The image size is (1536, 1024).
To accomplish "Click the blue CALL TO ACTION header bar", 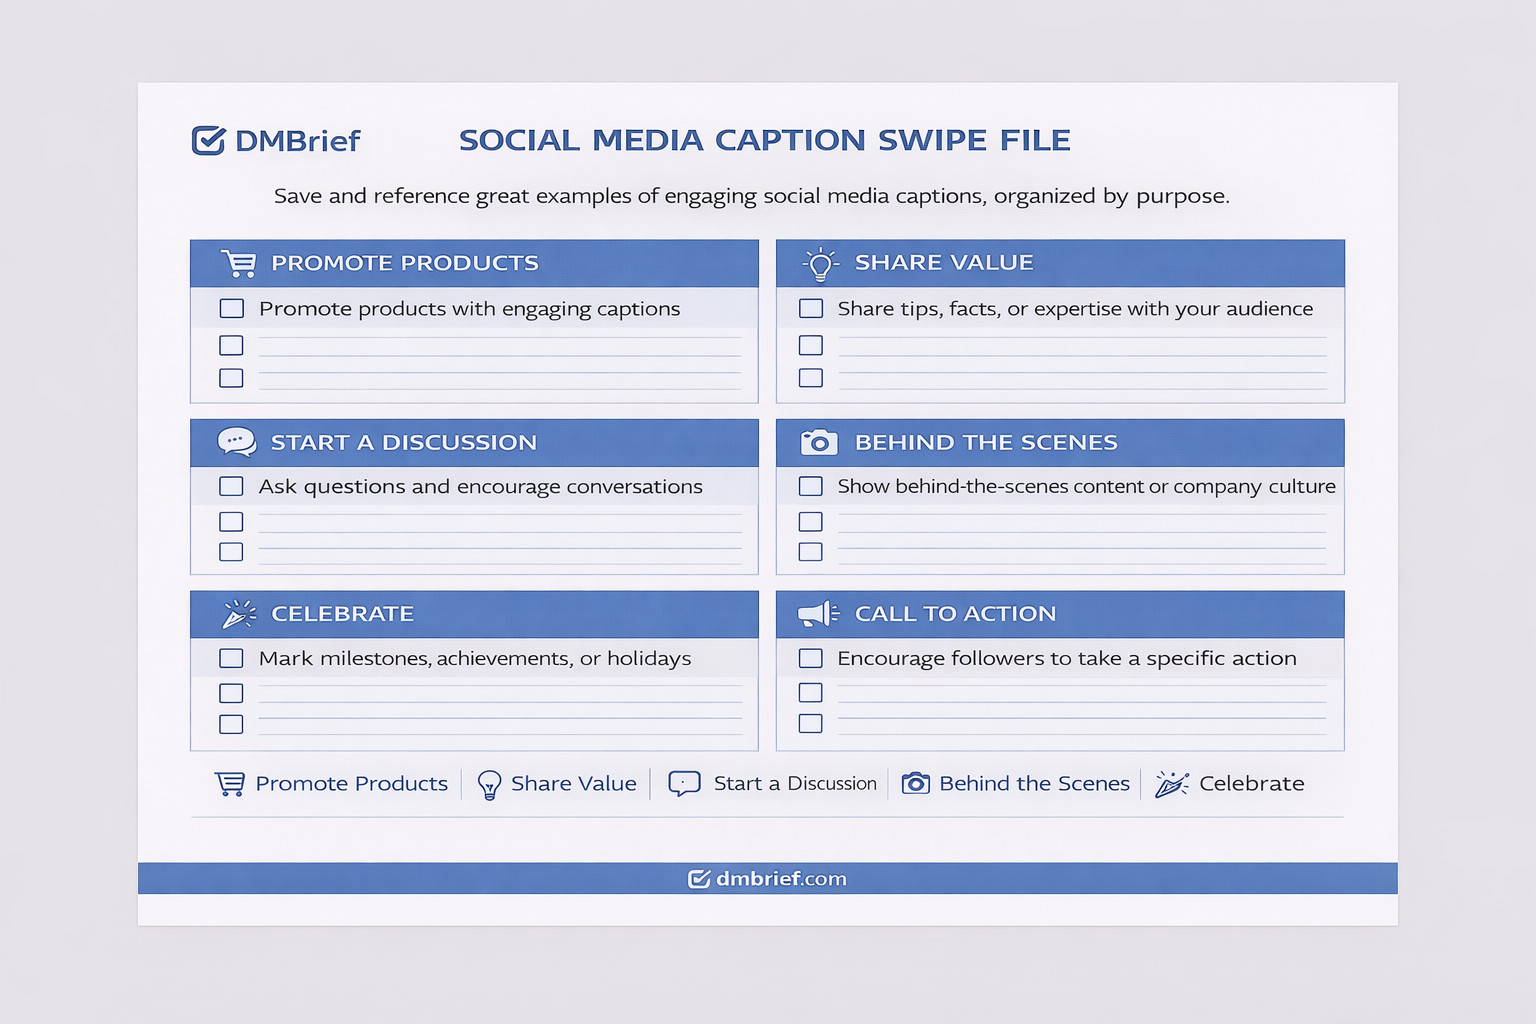I will pos(1100,614).
